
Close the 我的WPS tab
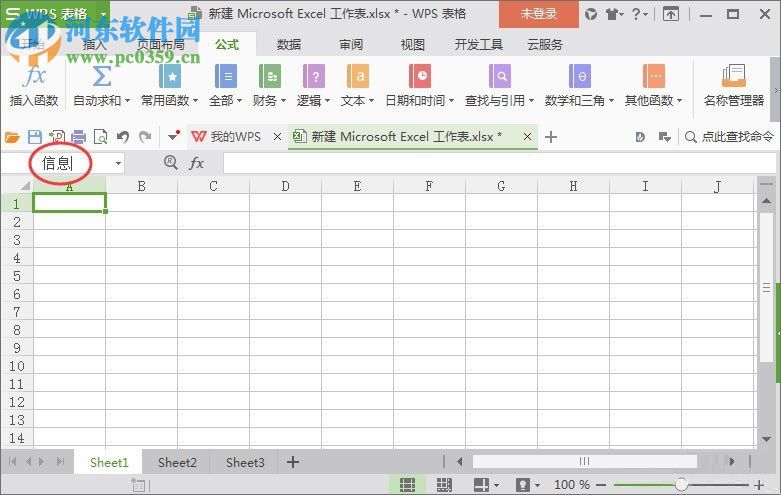(277, 136)
